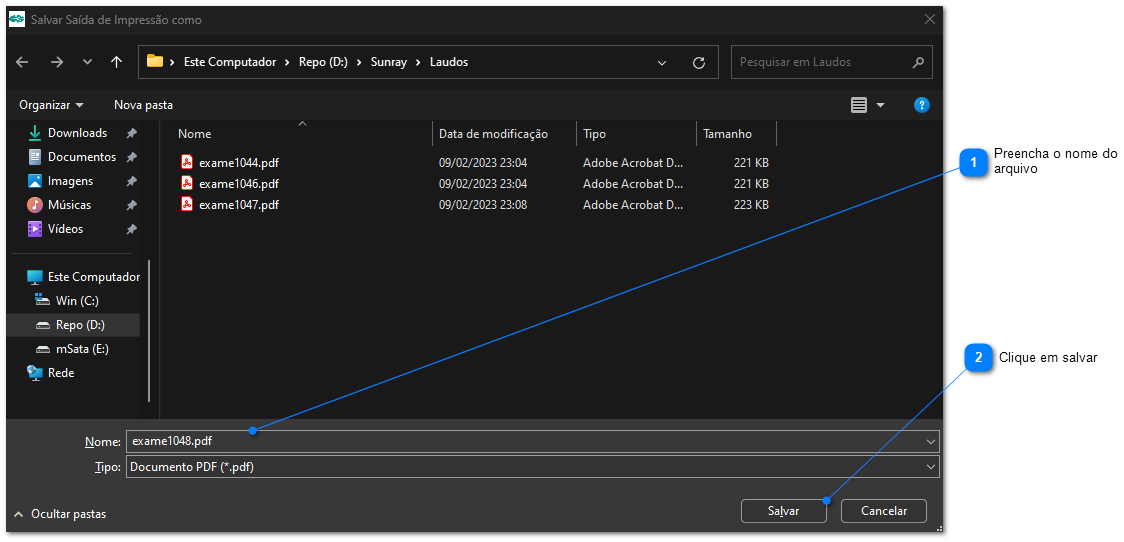
Task: Refresh the Laudos folder listing
Action: pos(699,62)
